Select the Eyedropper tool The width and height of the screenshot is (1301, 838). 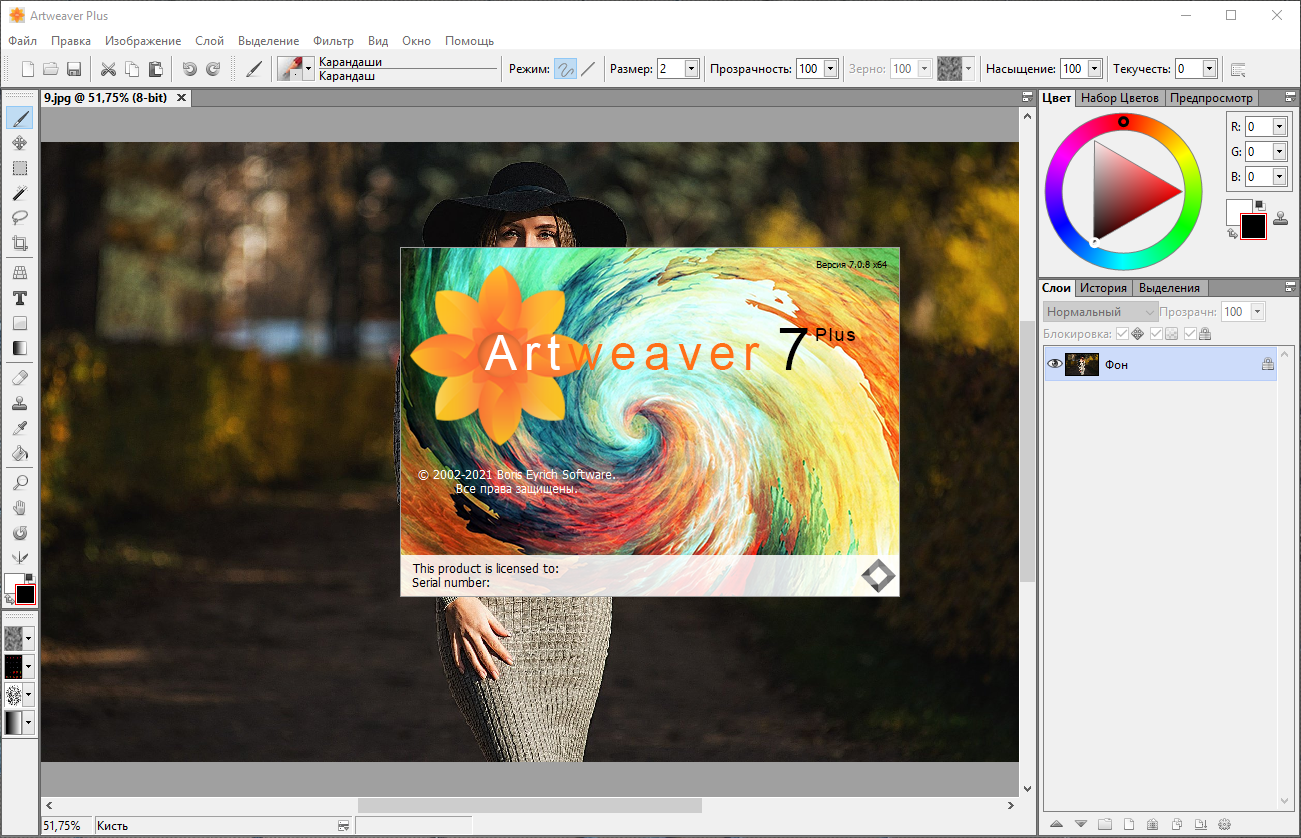[19, 428]
